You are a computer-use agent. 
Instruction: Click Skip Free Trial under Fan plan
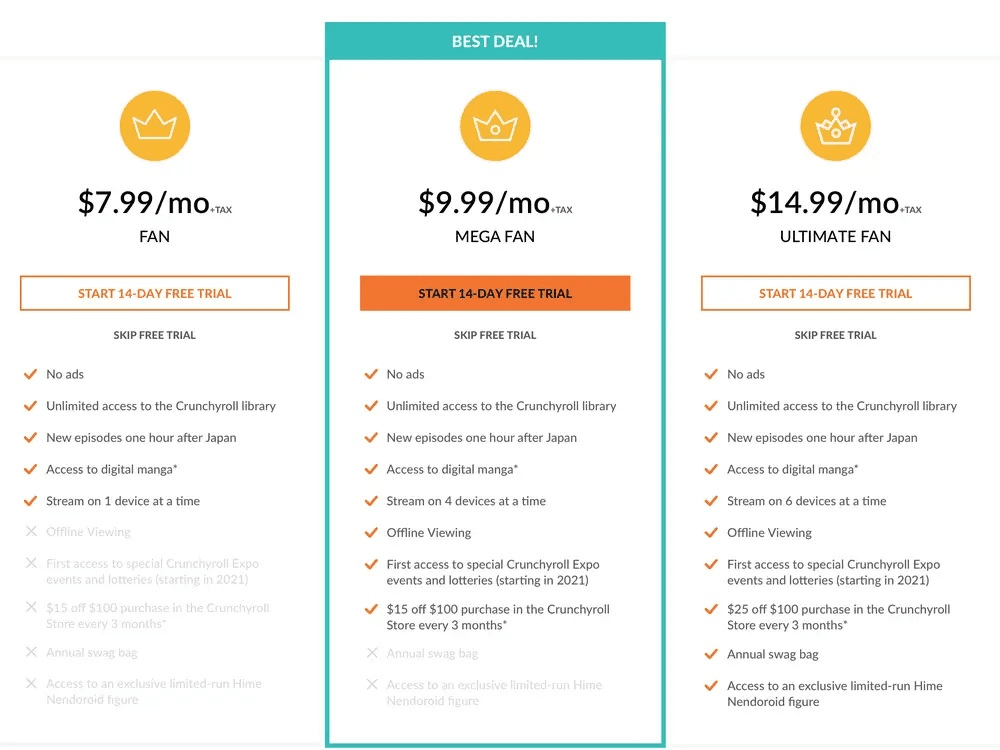[154, 334]
